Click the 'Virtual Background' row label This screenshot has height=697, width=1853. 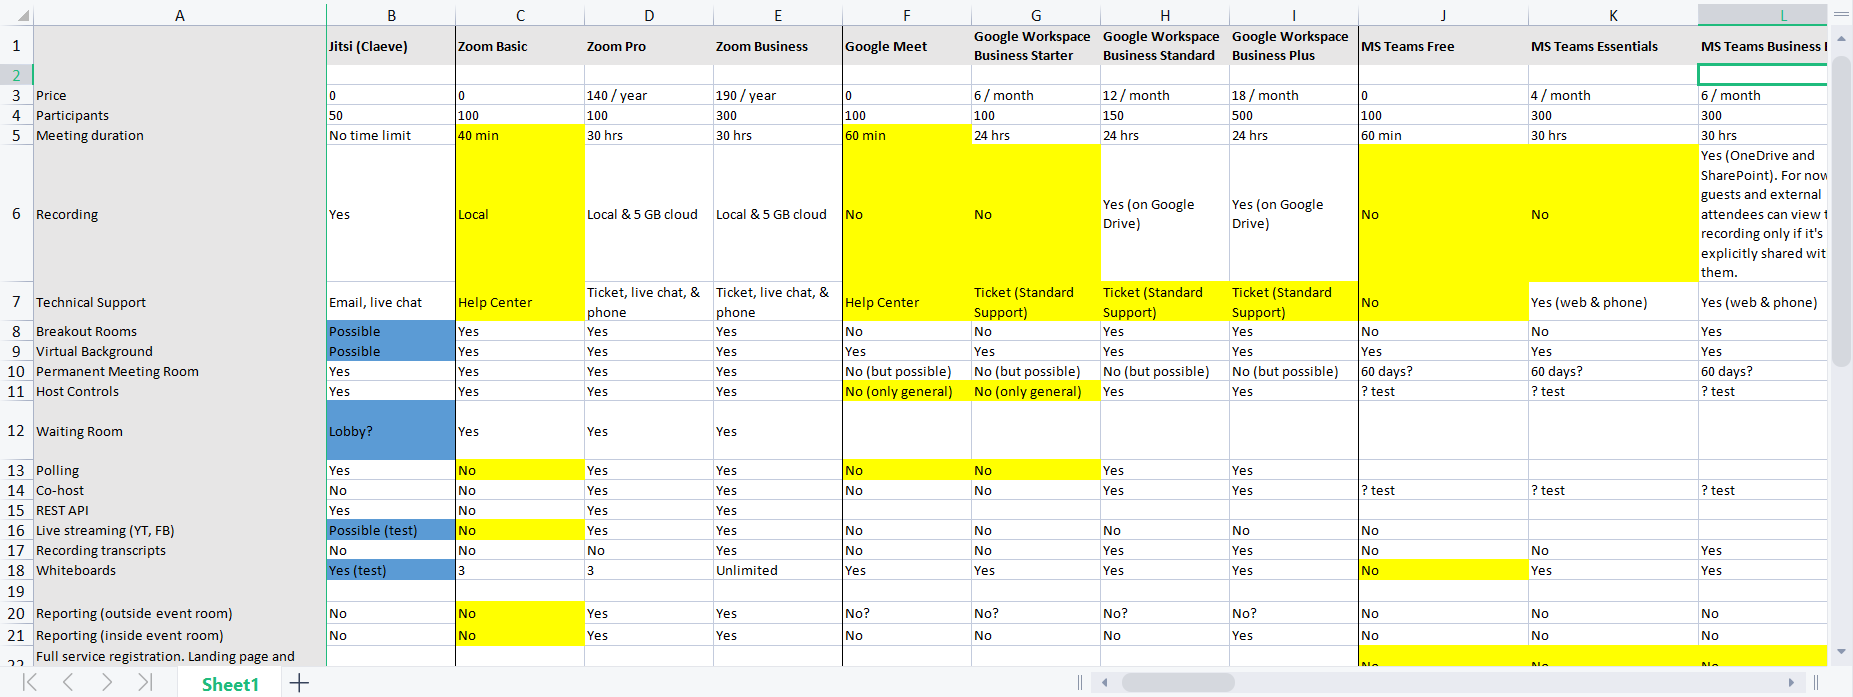[180, 351]
